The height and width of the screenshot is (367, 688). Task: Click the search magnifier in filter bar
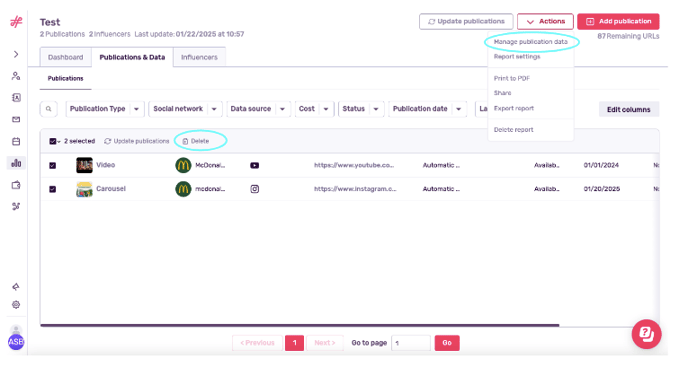(49, 109)
